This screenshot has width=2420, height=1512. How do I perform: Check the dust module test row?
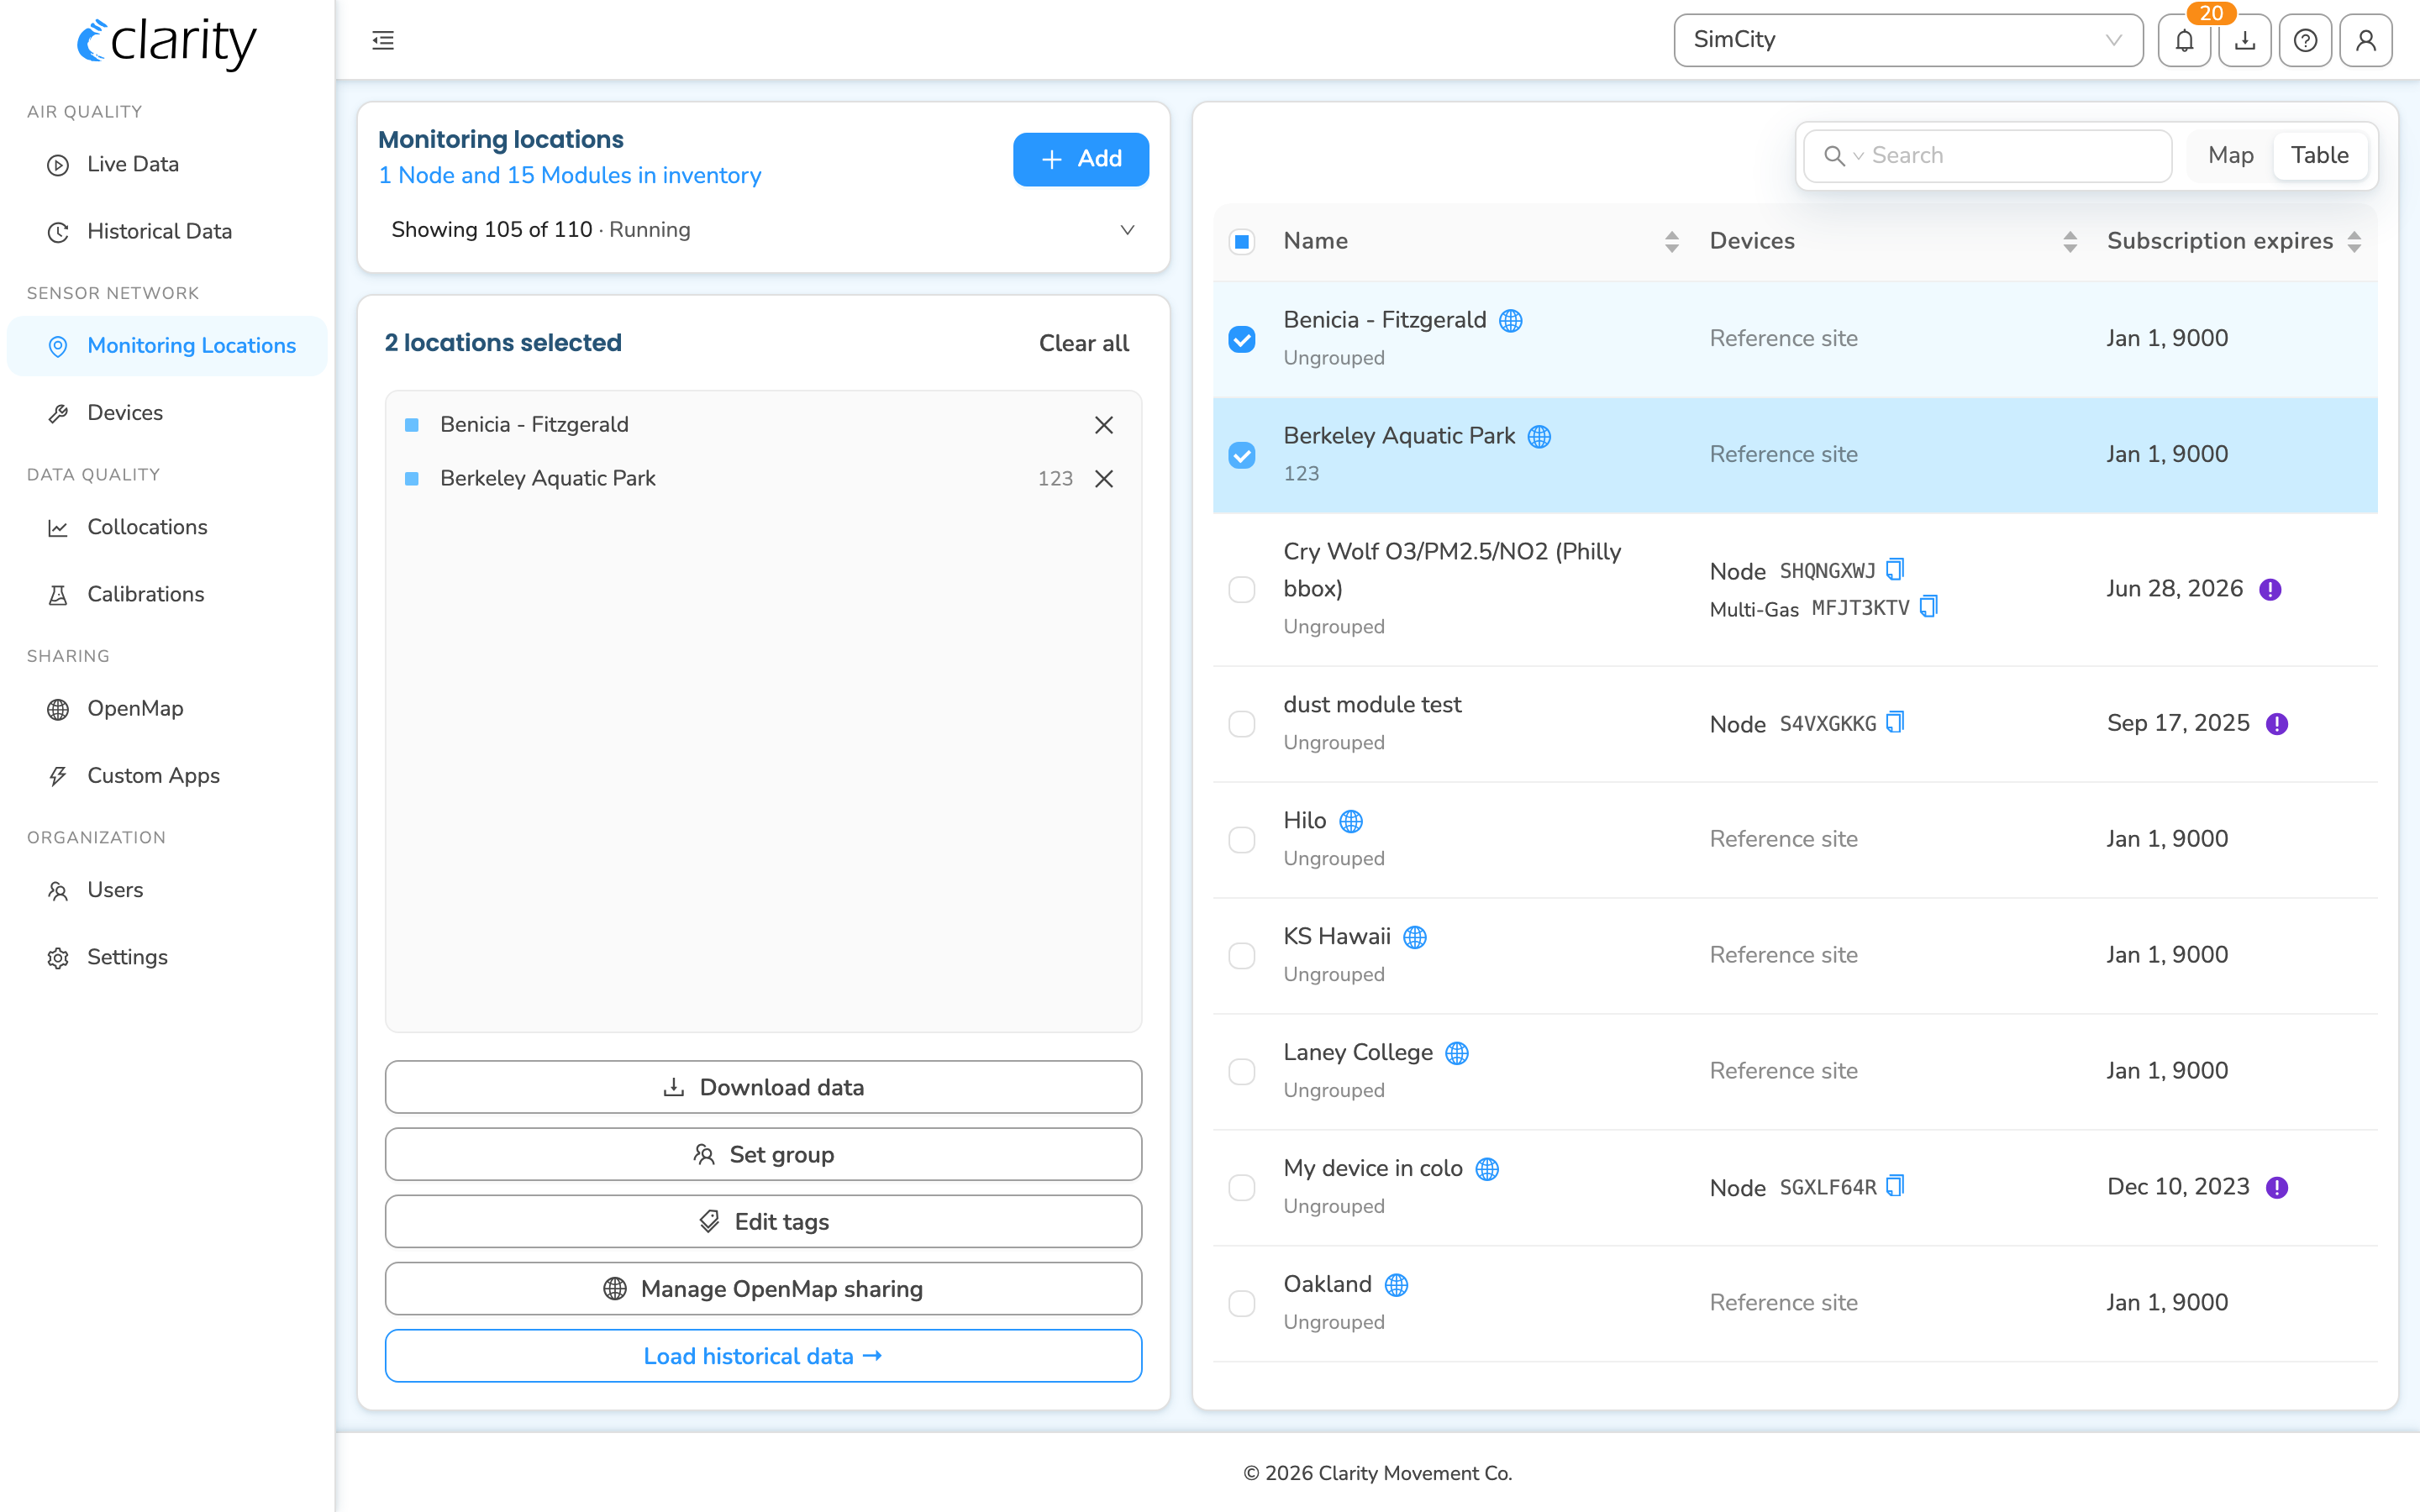click(1242, 724)
